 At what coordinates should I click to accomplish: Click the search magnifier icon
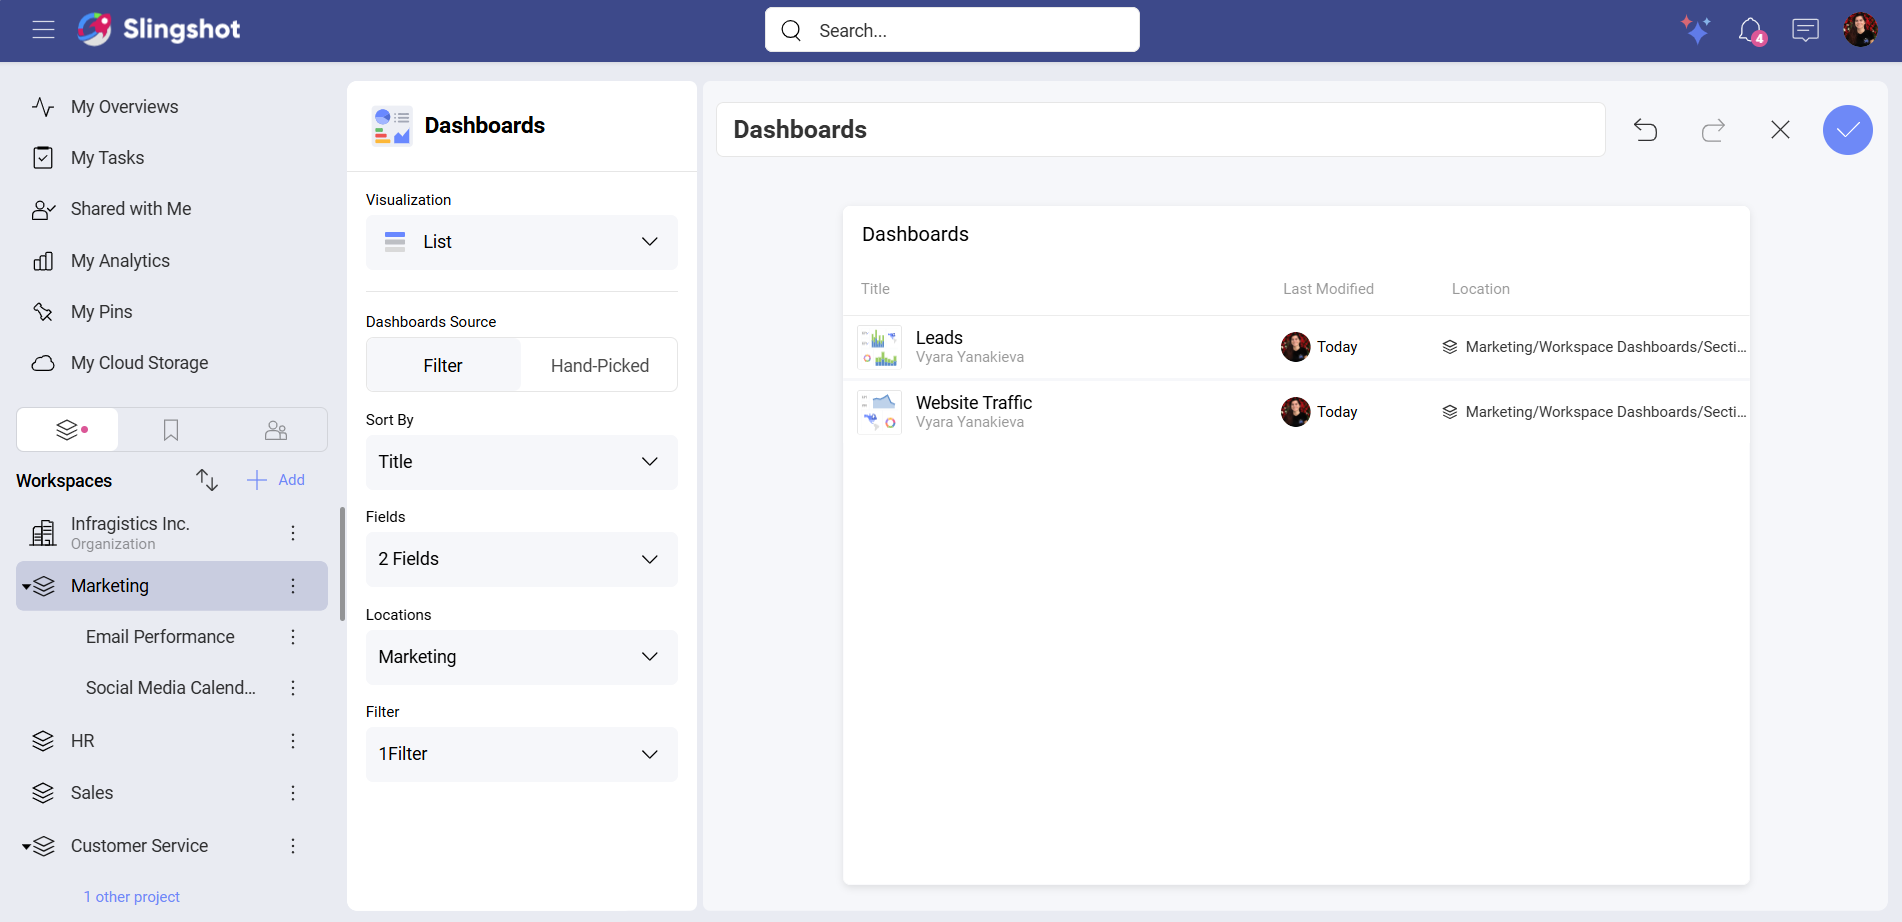tap(790, 29)
